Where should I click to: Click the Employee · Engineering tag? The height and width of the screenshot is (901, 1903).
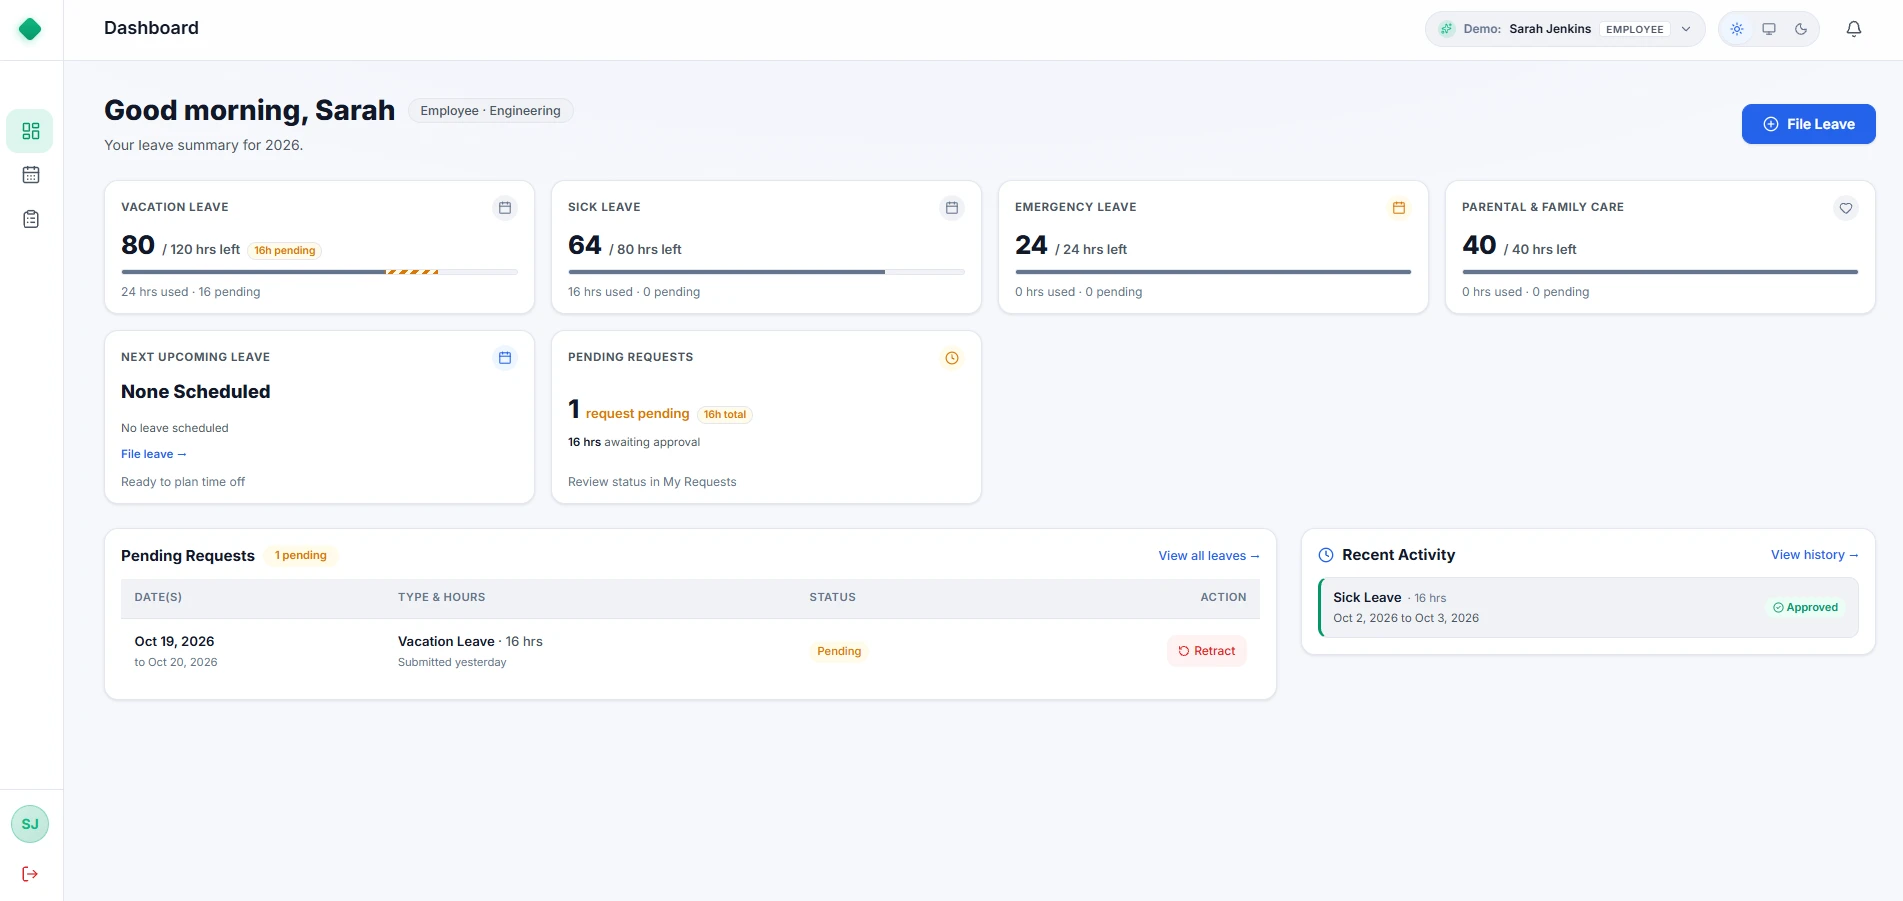(490, 111)
